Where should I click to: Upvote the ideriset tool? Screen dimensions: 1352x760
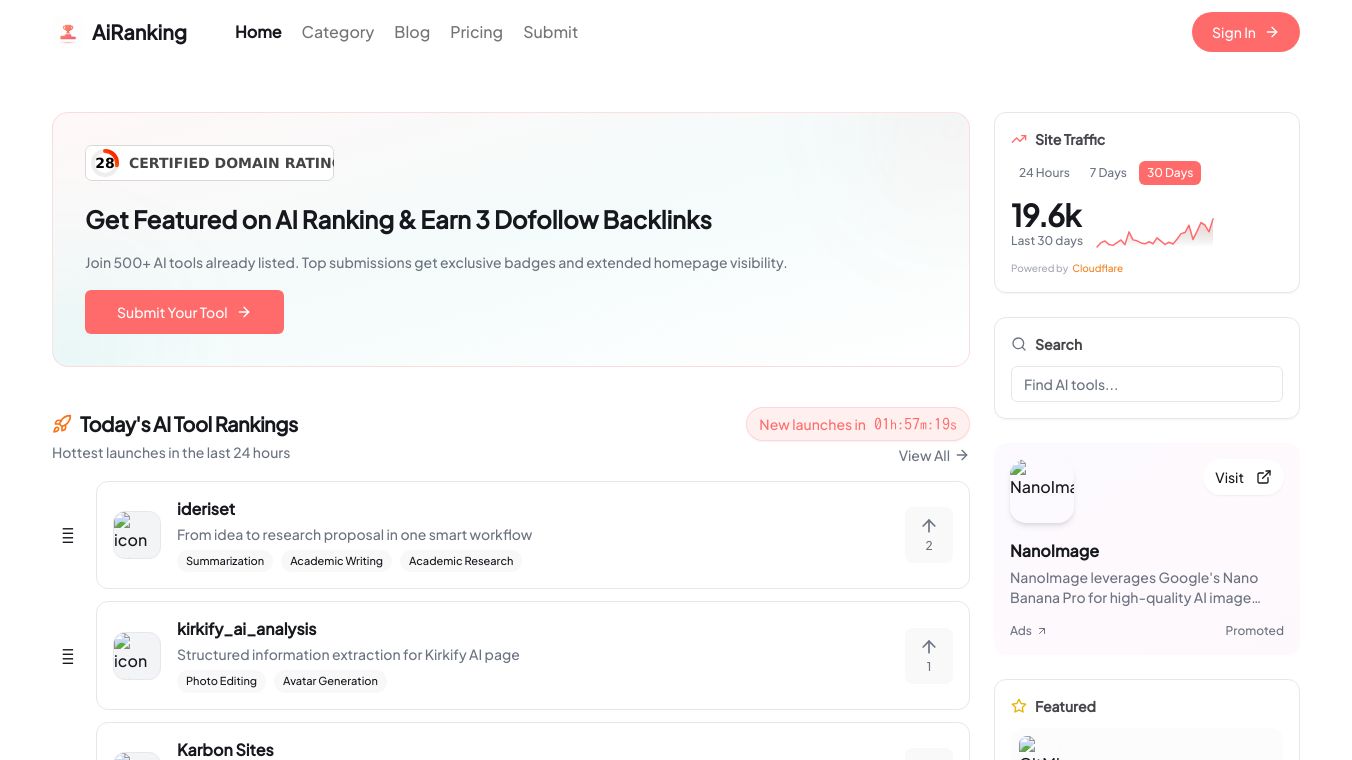point(928,534)
